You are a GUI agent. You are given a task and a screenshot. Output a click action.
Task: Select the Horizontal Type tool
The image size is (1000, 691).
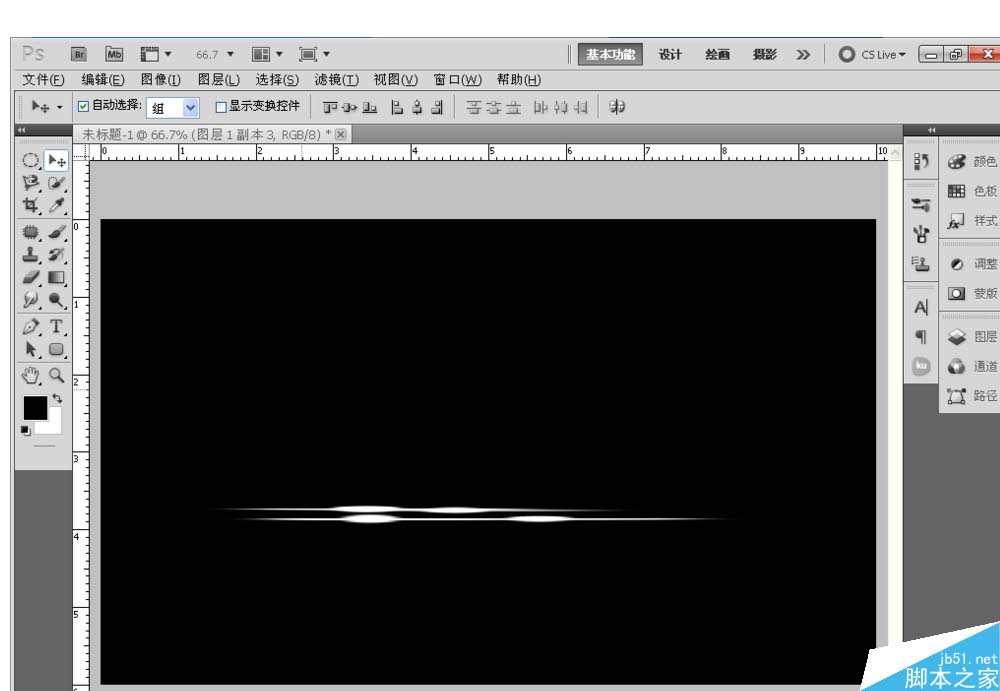56,327
